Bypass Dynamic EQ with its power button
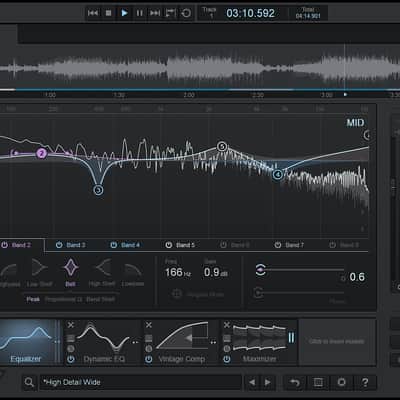 point(71,359)
